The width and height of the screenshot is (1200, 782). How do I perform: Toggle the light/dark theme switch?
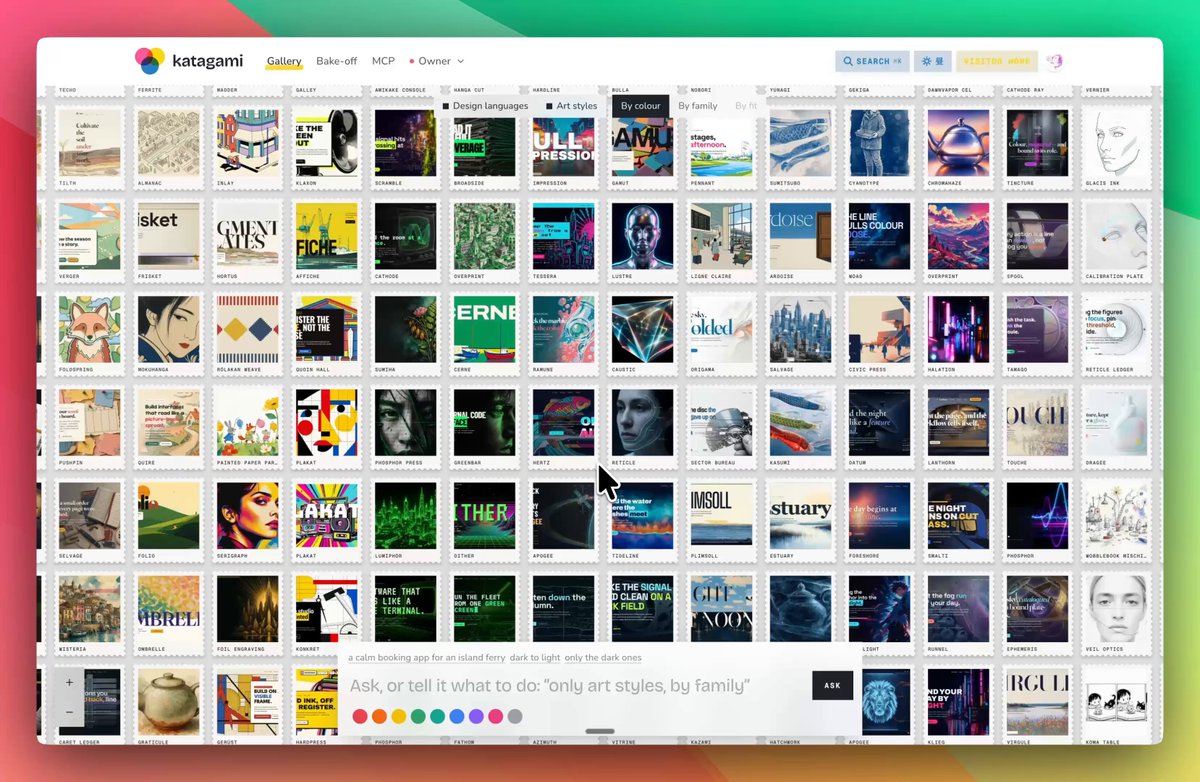coord(933,61)
